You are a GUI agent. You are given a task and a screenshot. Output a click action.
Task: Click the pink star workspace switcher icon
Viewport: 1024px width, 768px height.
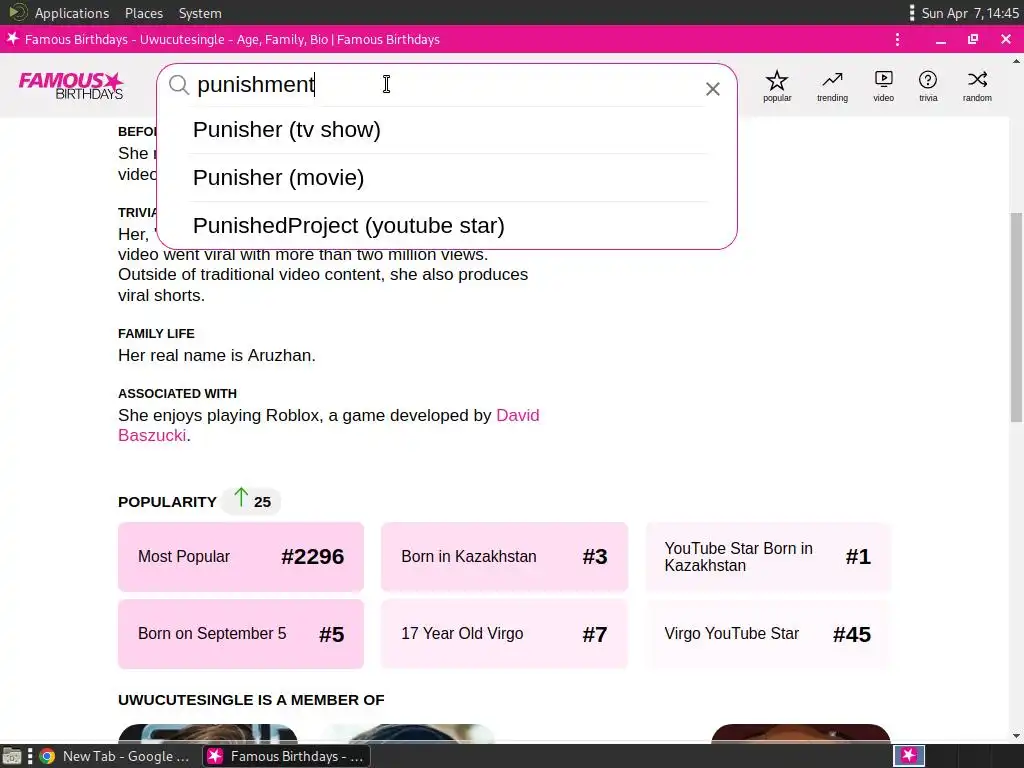[909, 756]
